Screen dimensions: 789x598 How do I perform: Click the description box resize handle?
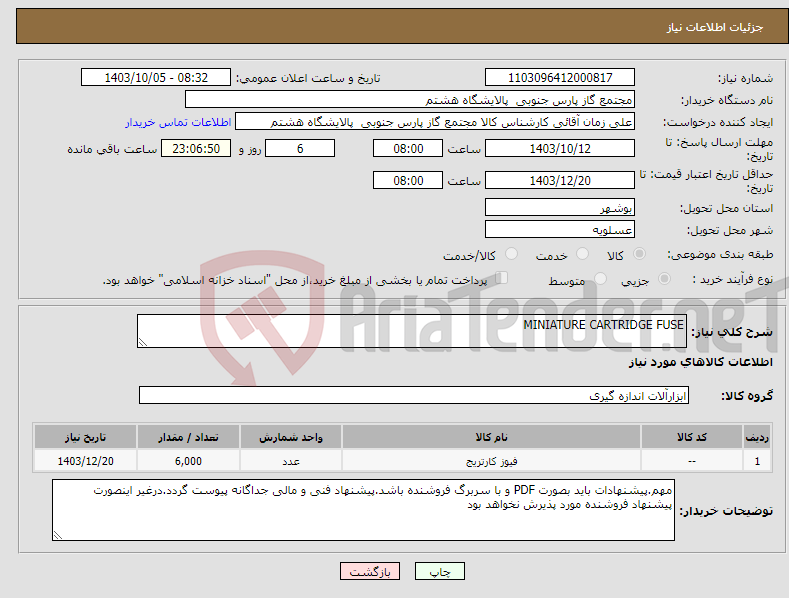[x=143, y=342]
